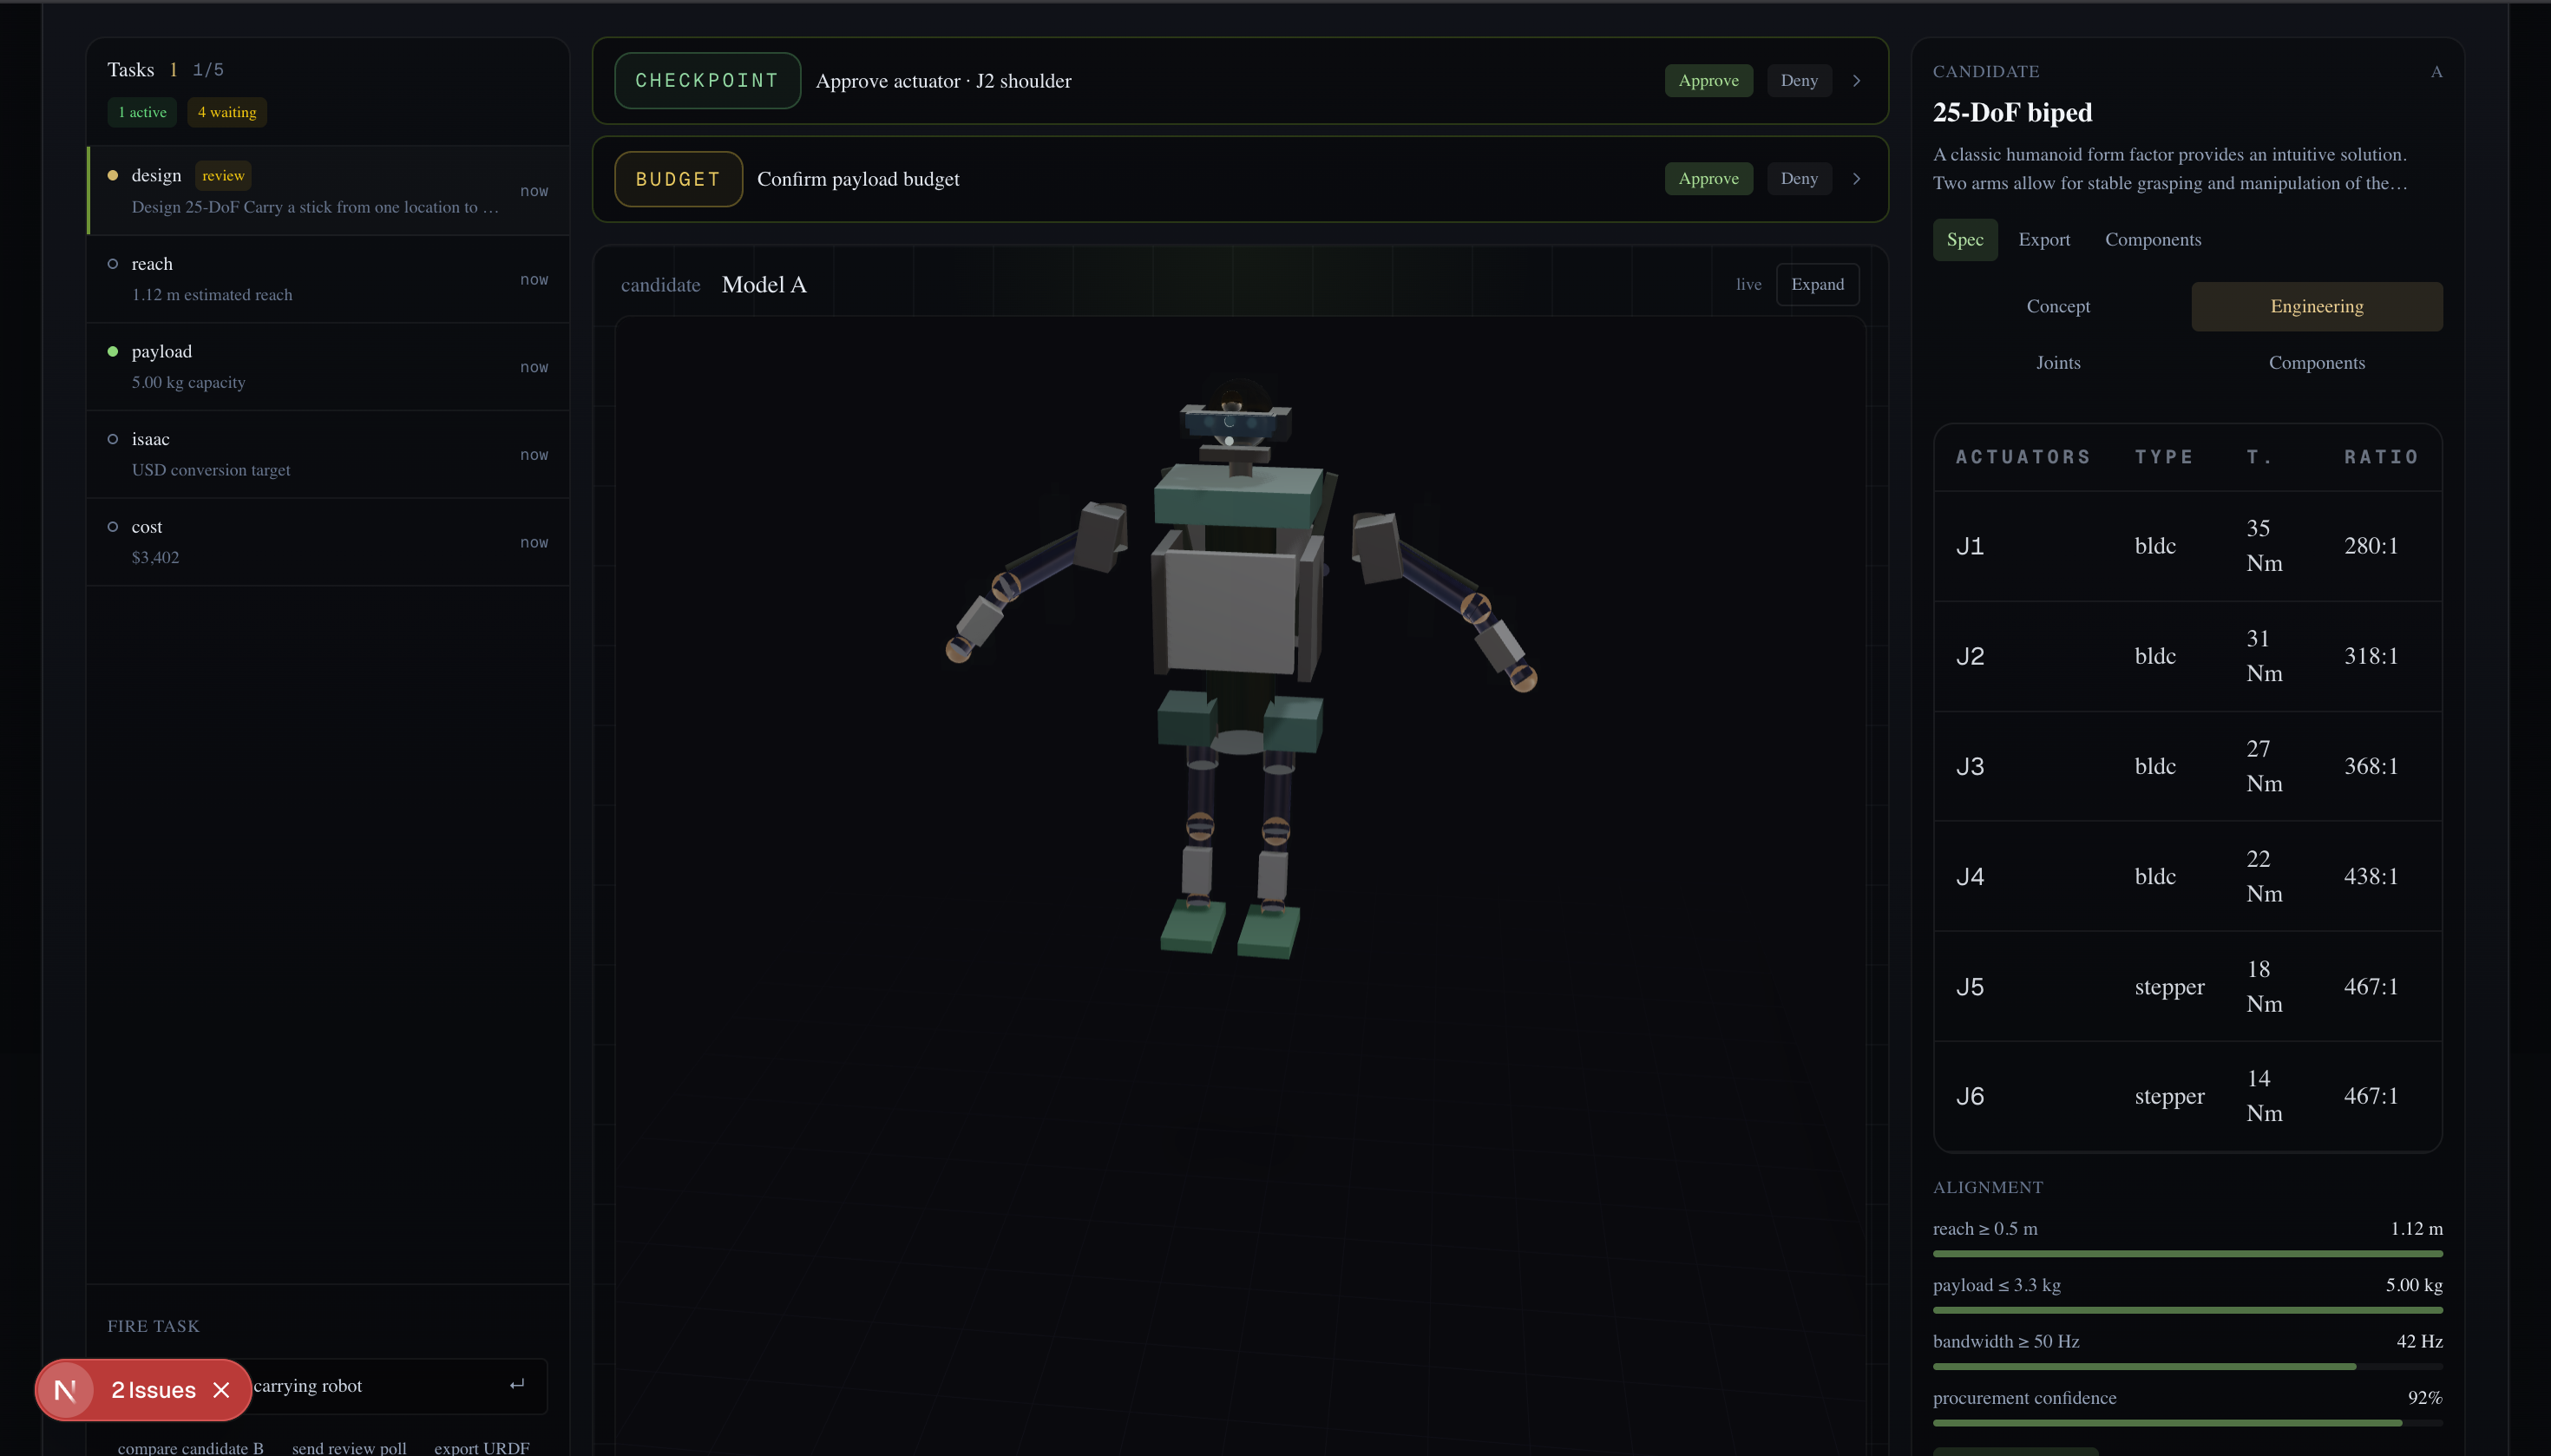Dismiss the 2 Issues badge
2551x1456 pixels.
222,1390
